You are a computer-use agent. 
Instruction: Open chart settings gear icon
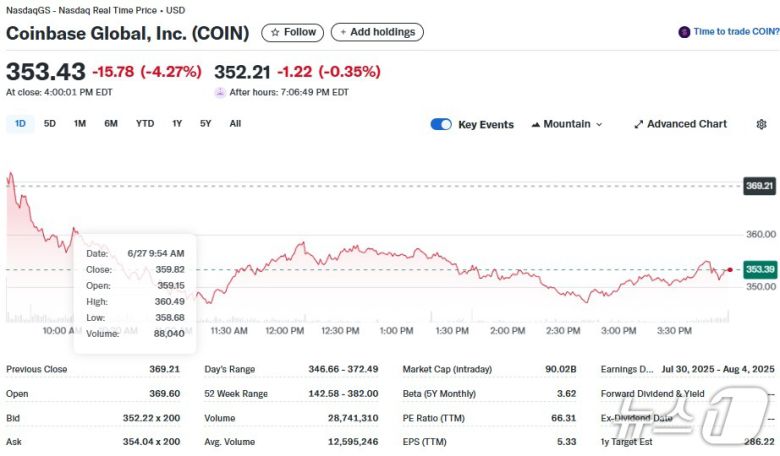761,124
